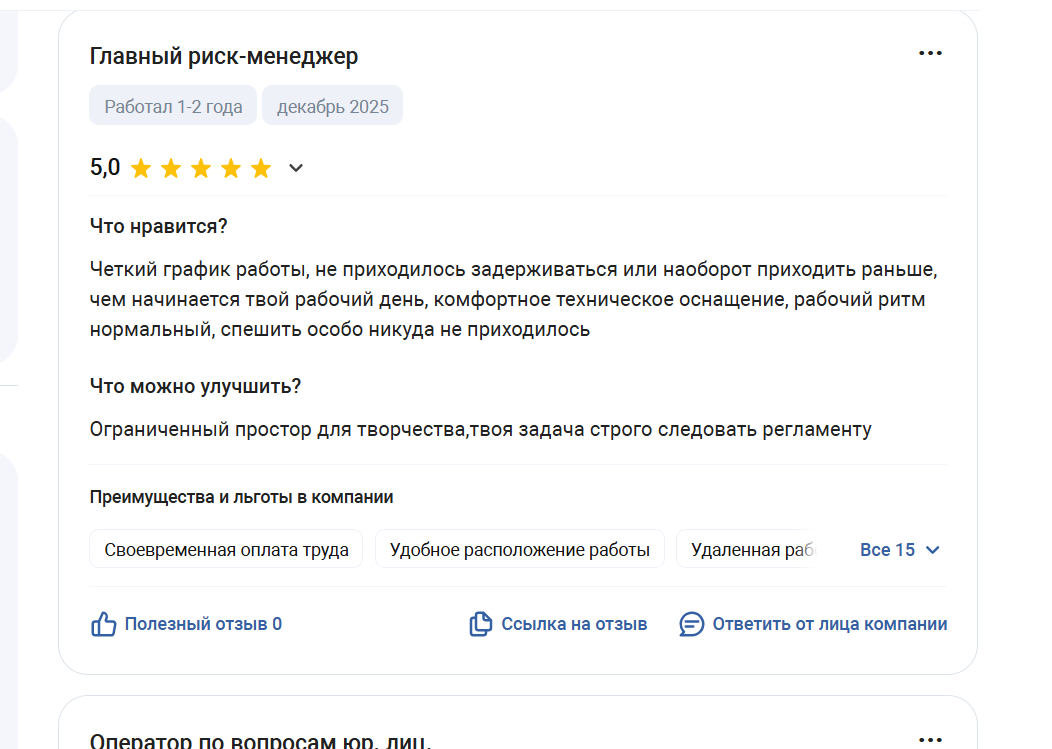This screenshot has width=1052, height=749.
Task: Click the Ссылка на отзыв link text
Action: [574, 624]
